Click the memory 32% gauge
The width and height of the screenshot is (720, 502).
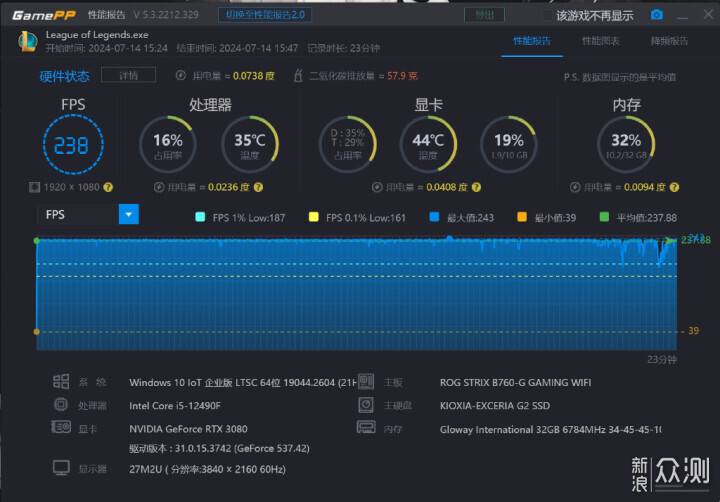point(626,145)
